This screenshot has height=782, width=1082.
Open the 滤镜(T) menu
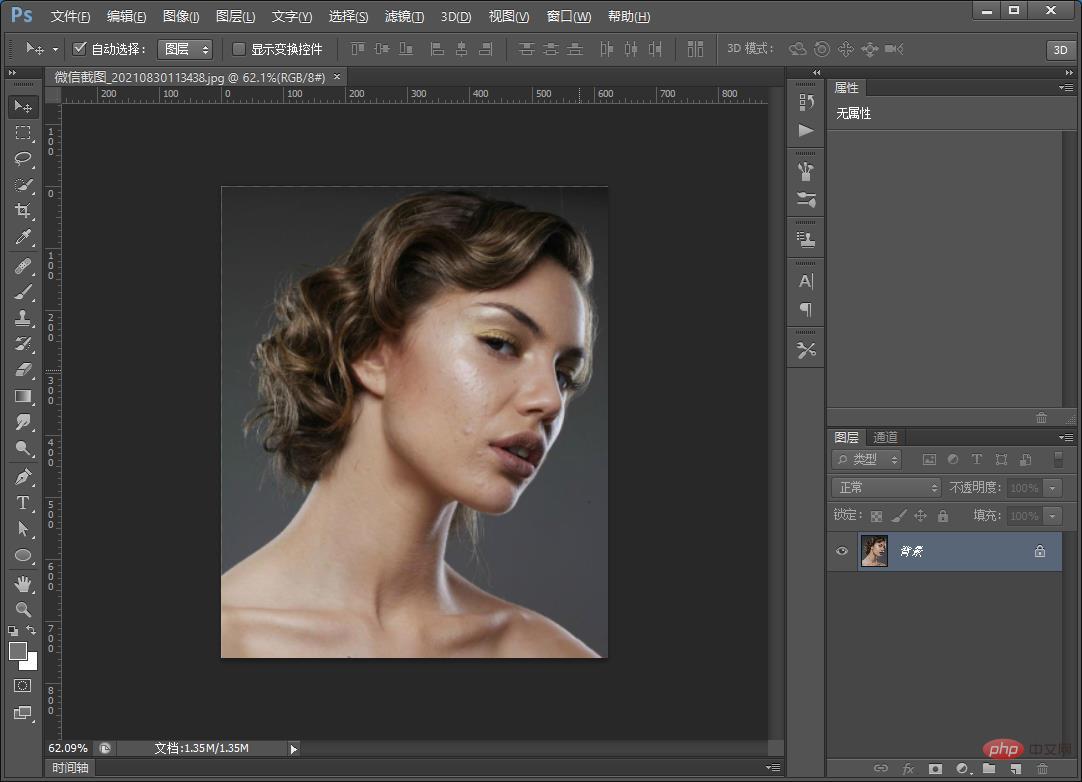pyautogui.click(x=404, y=16)
